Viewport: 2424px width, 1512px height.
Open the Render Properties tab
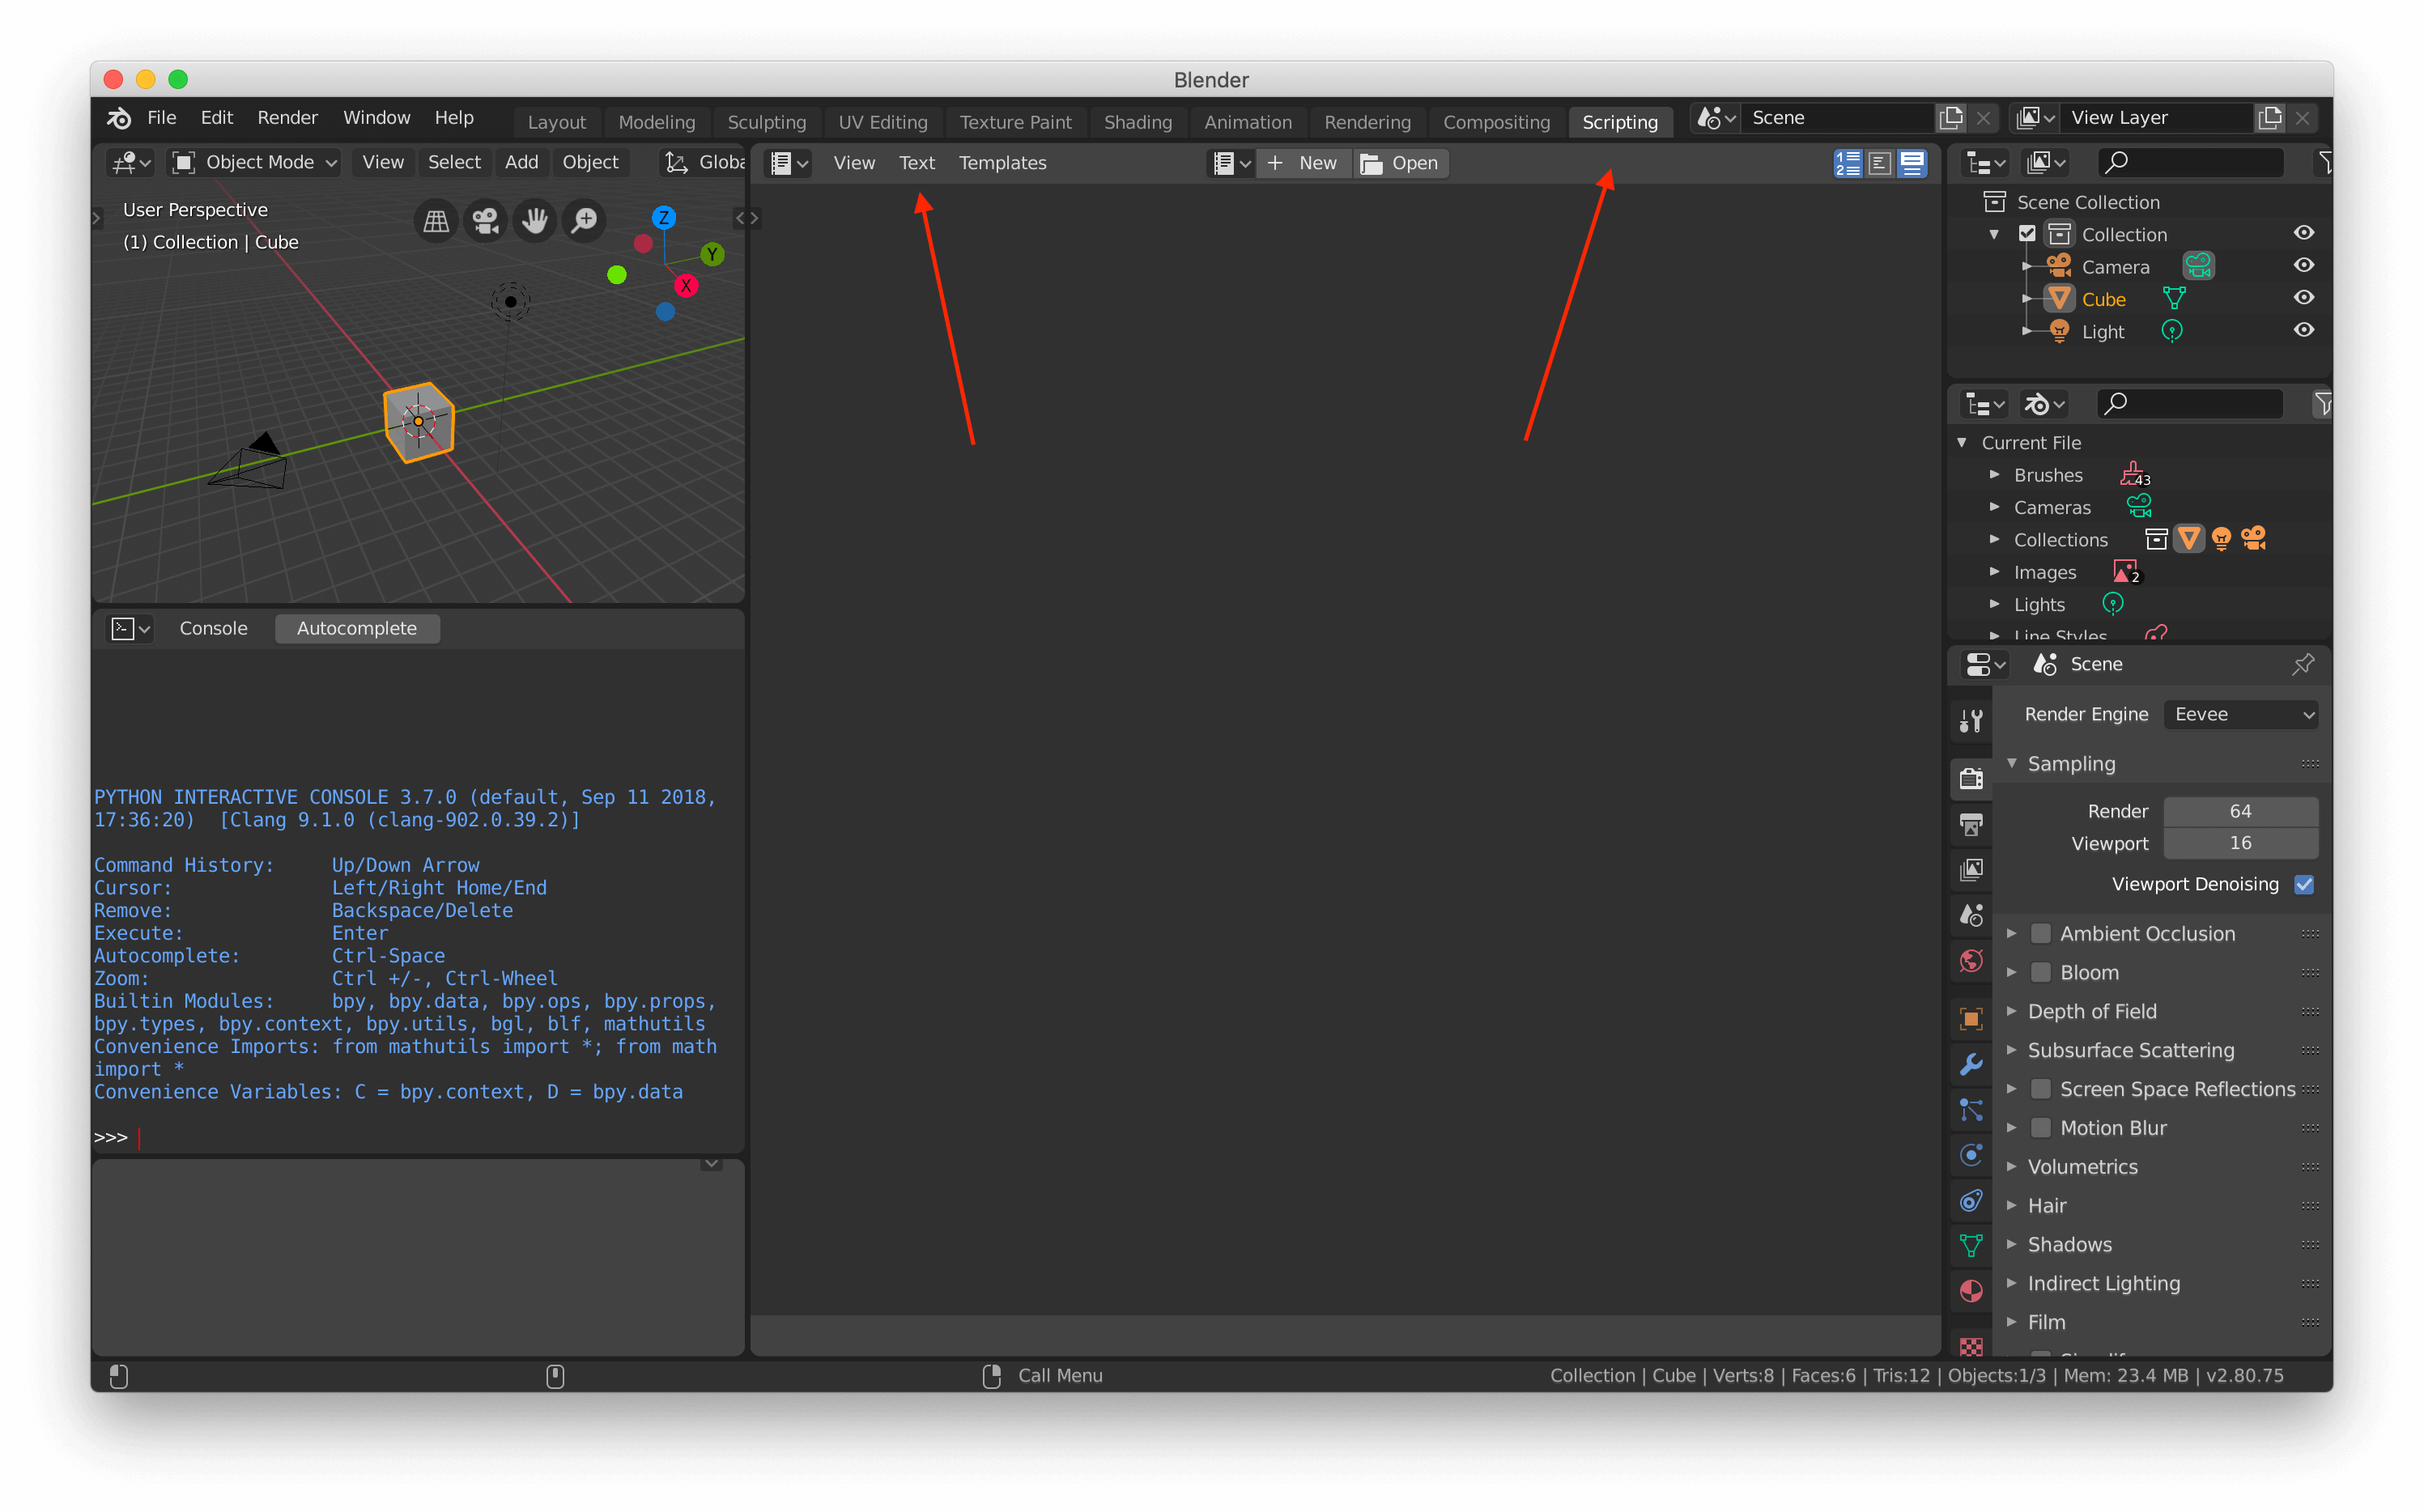pos(1970,778)
